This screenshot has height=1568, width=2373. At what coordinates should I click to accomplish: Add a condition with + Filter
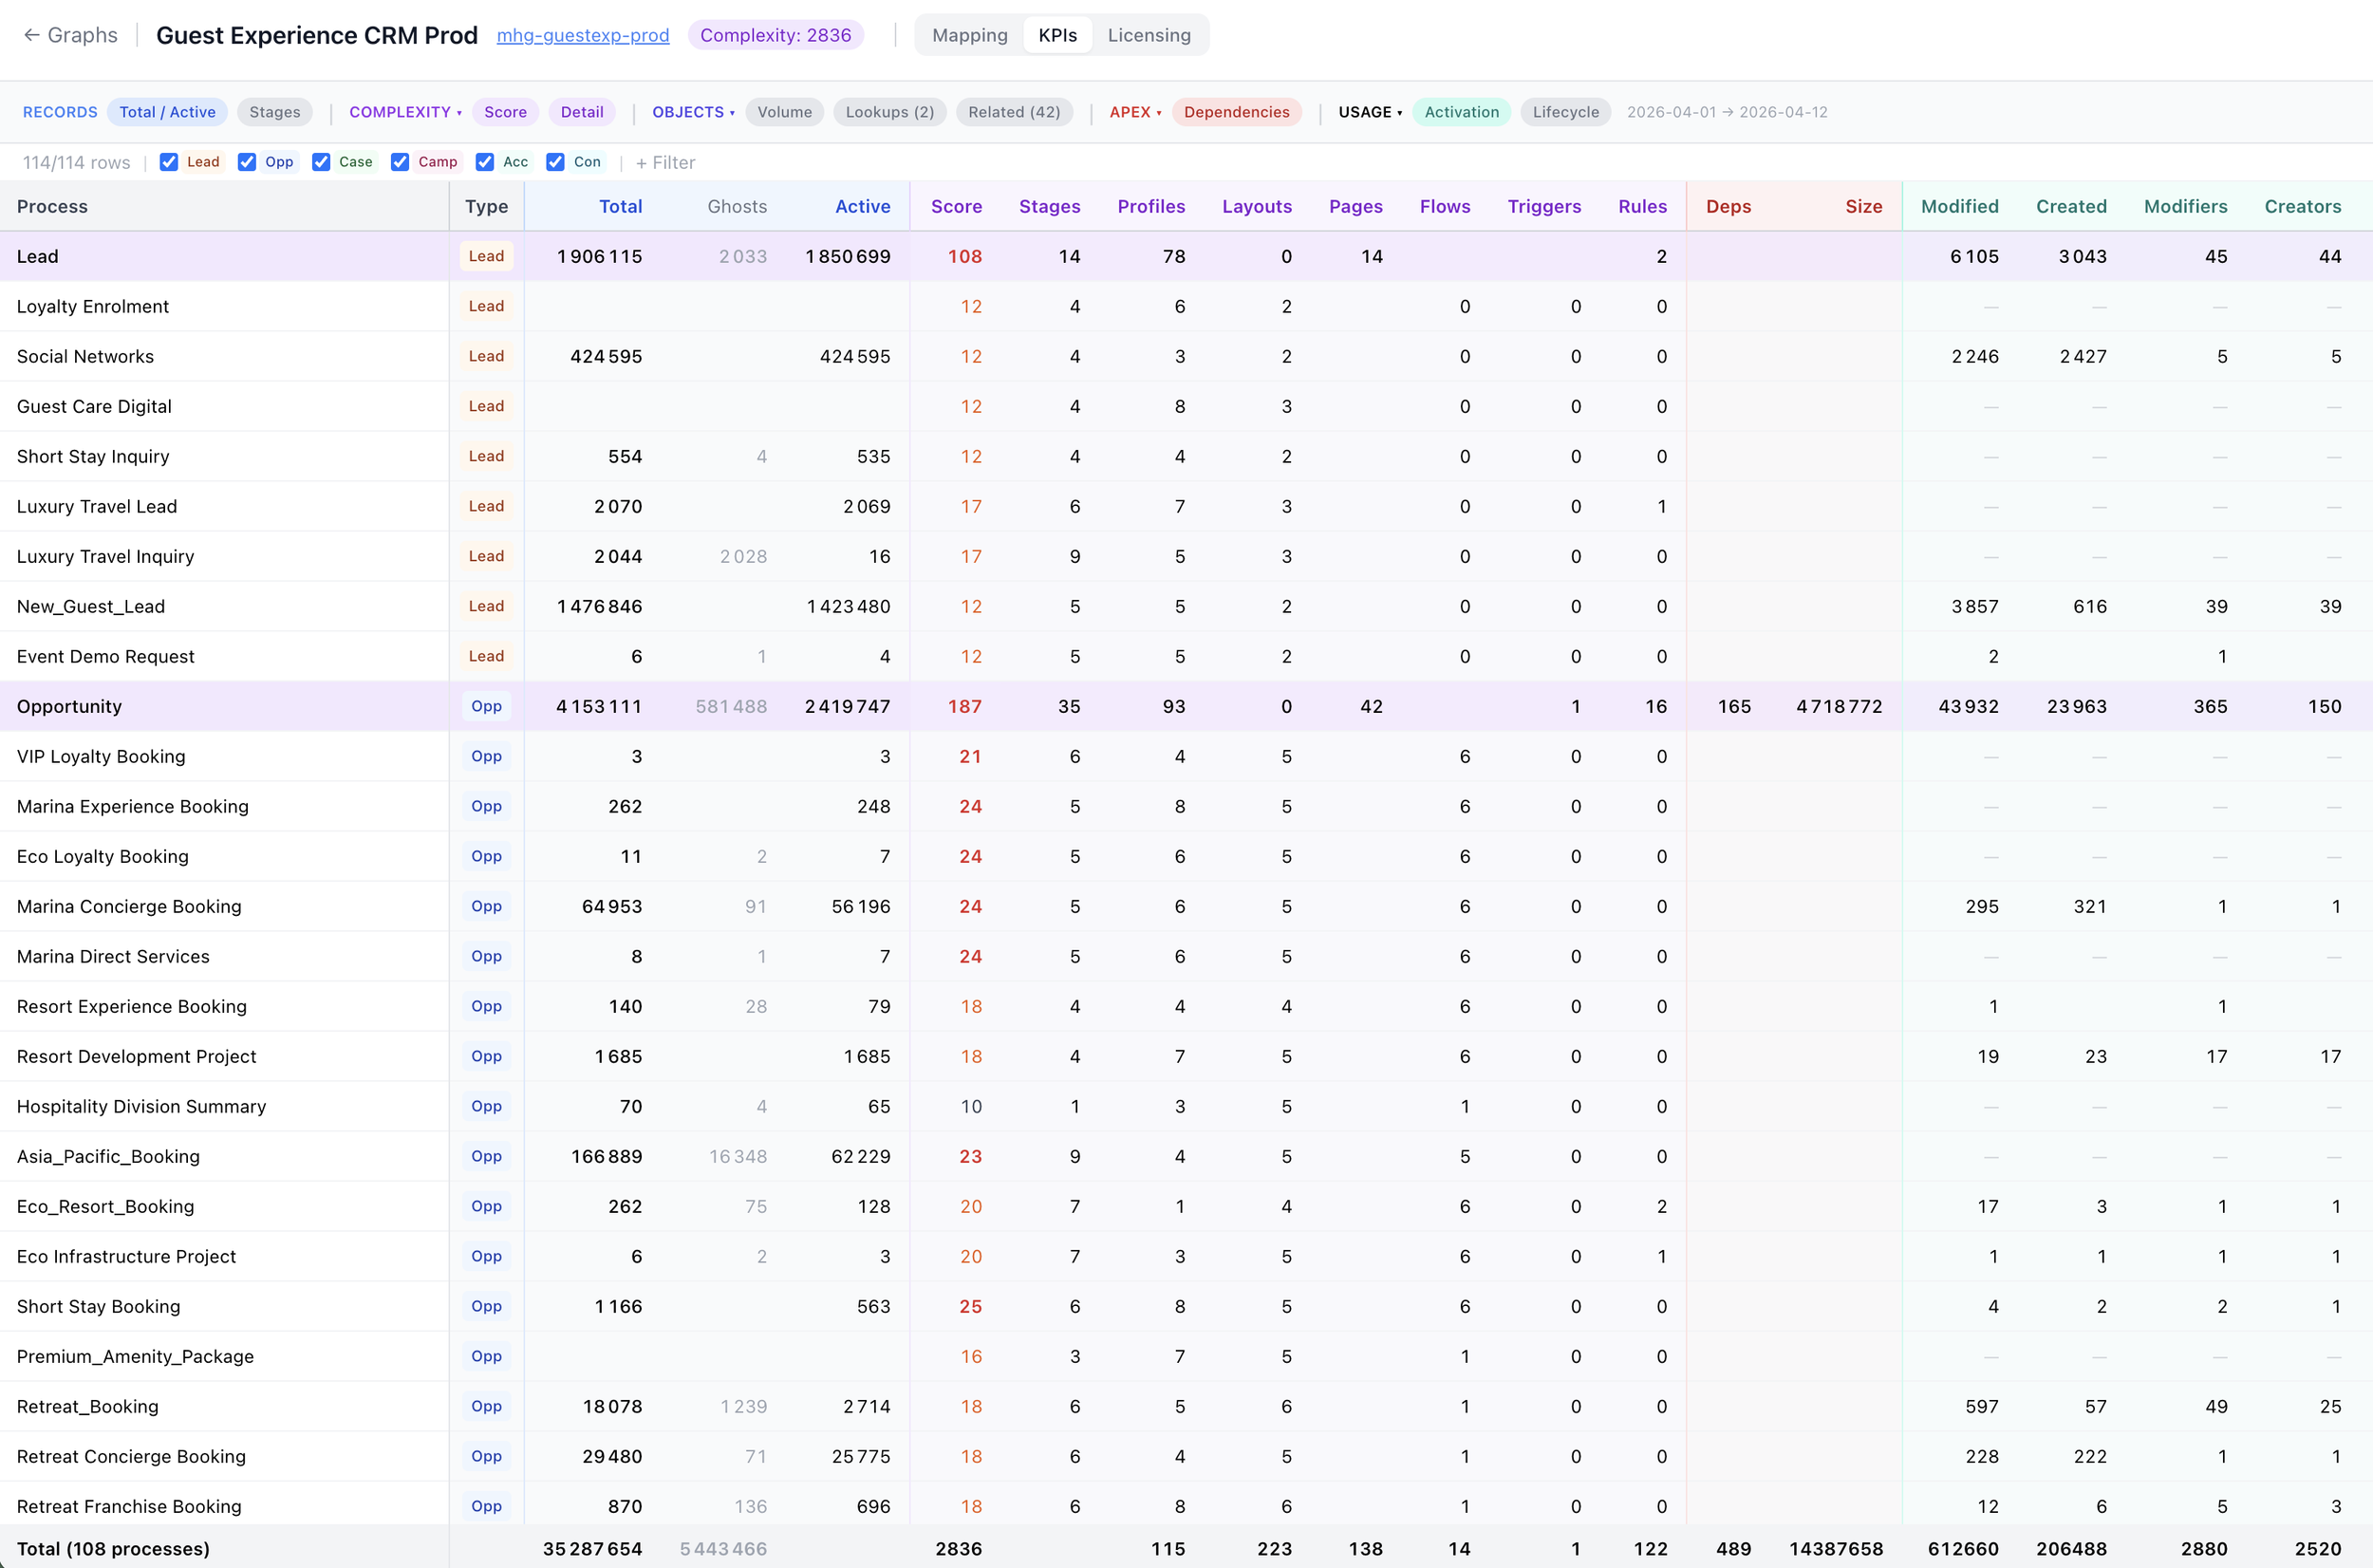pyautogui.click(x=664, y=162)
